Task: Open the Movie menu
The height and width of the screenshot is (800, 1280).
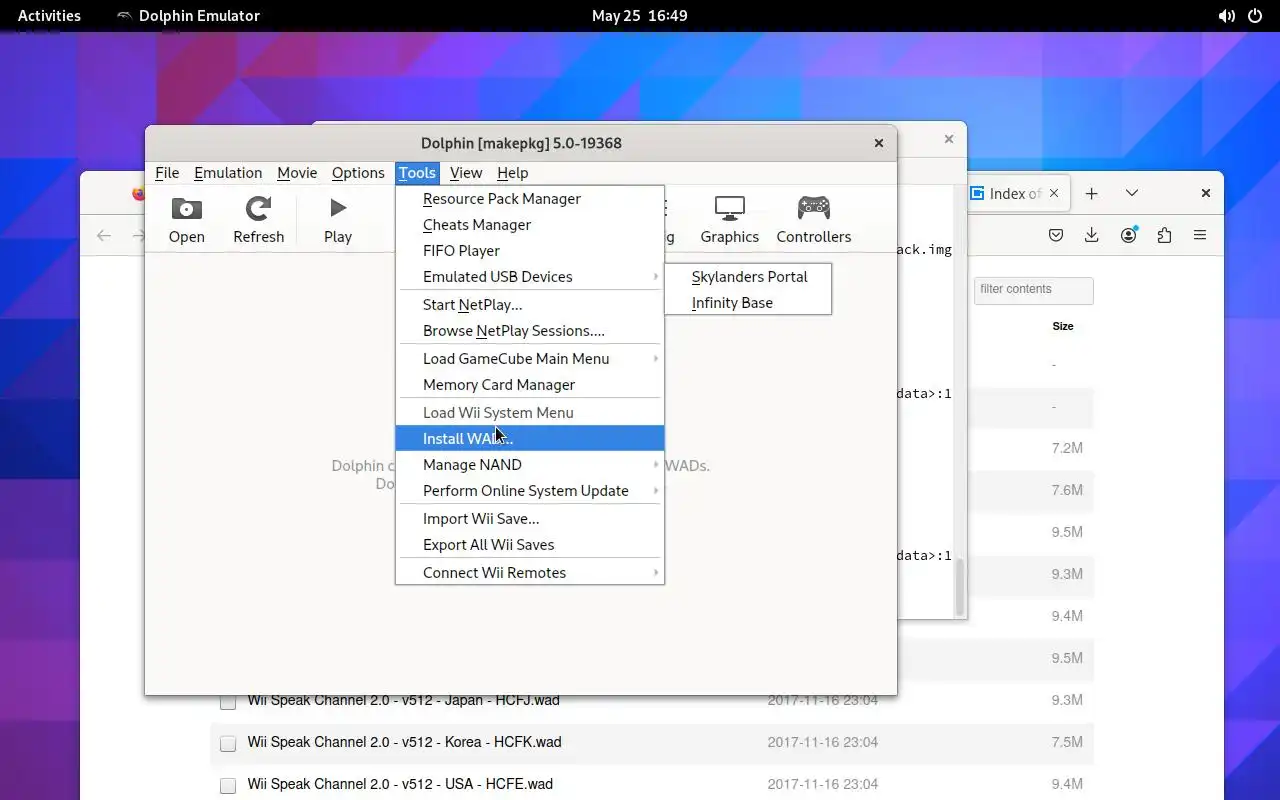Action: (297, 173)
